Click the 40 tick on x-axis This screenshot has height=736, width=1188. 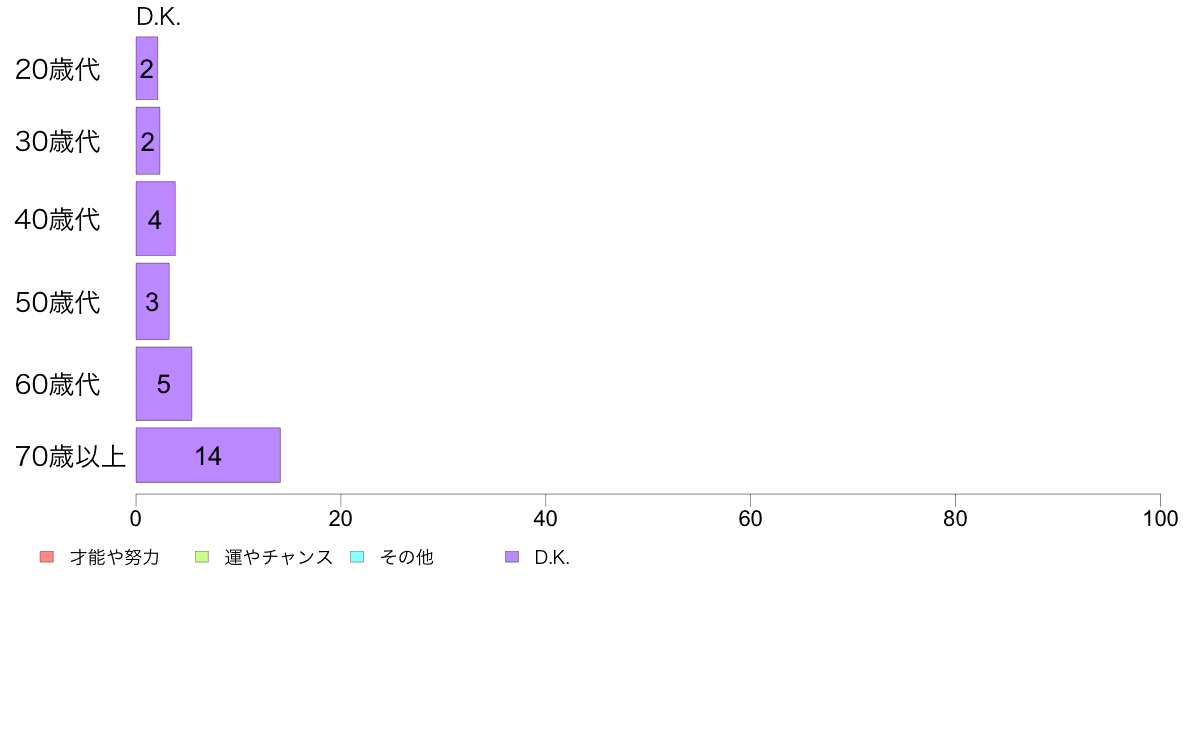coord(546,518)
